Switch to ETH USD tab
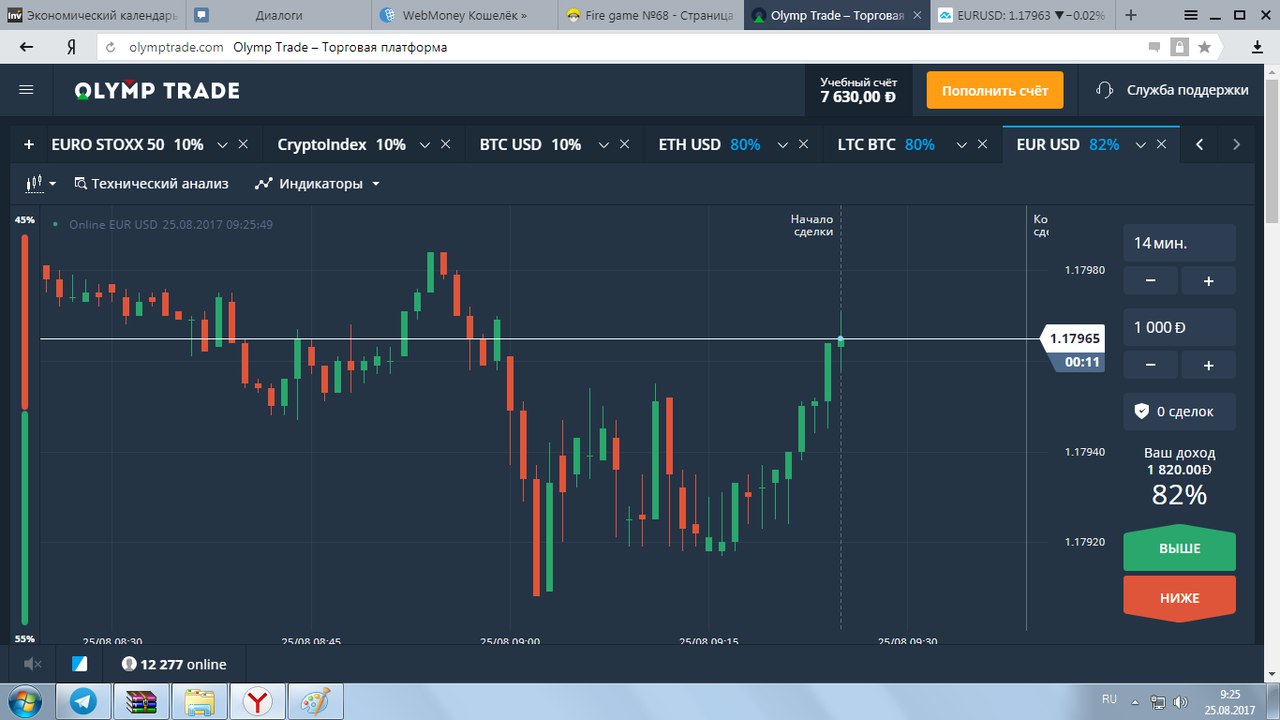Image resolution: width=1280 pixels, height=720 pixels. (709, 144)
